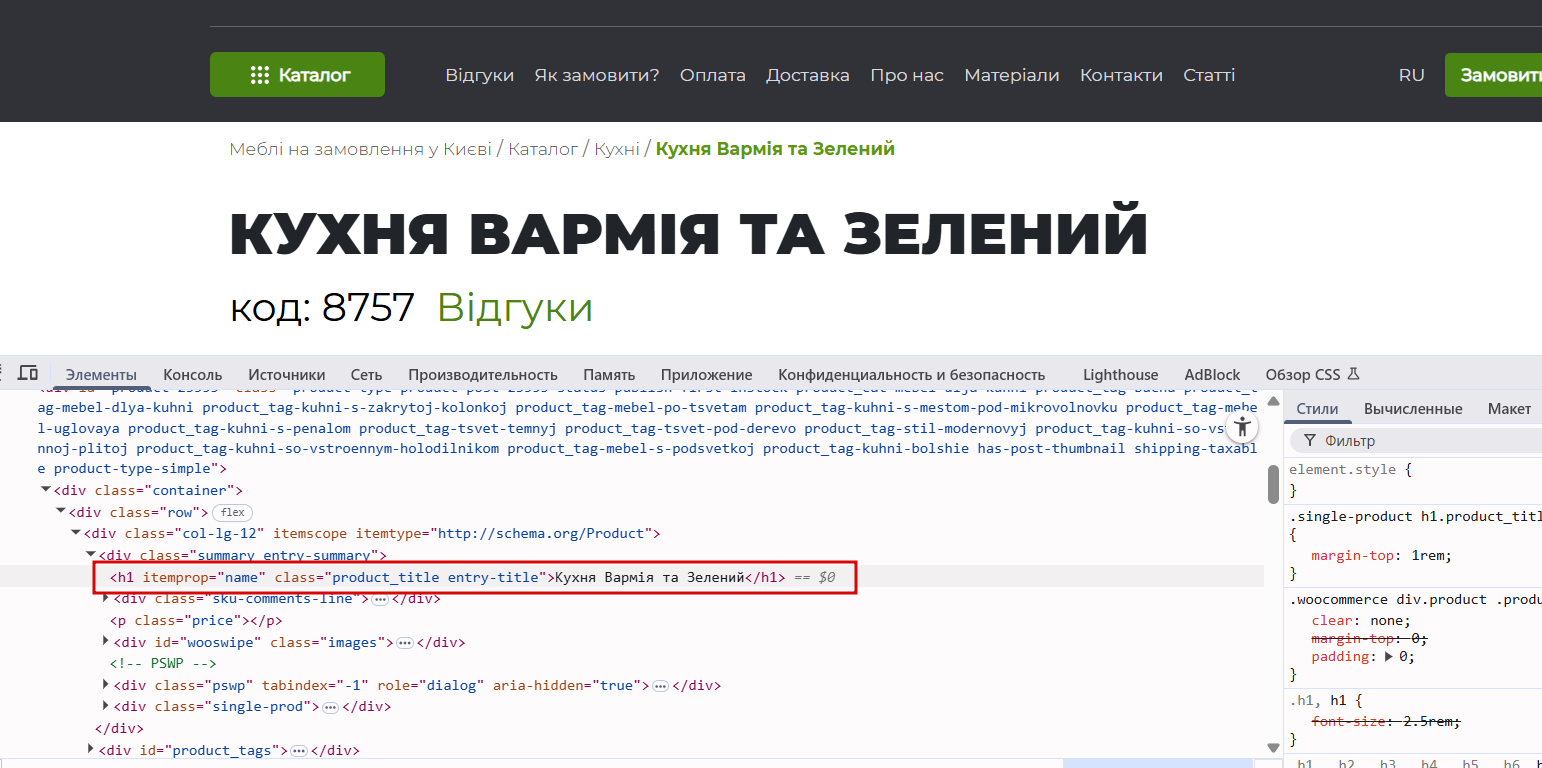Expand the ellipsis of wooswipe div
This screenshot has height=768, width=1542.
click(x=405, y=643)
